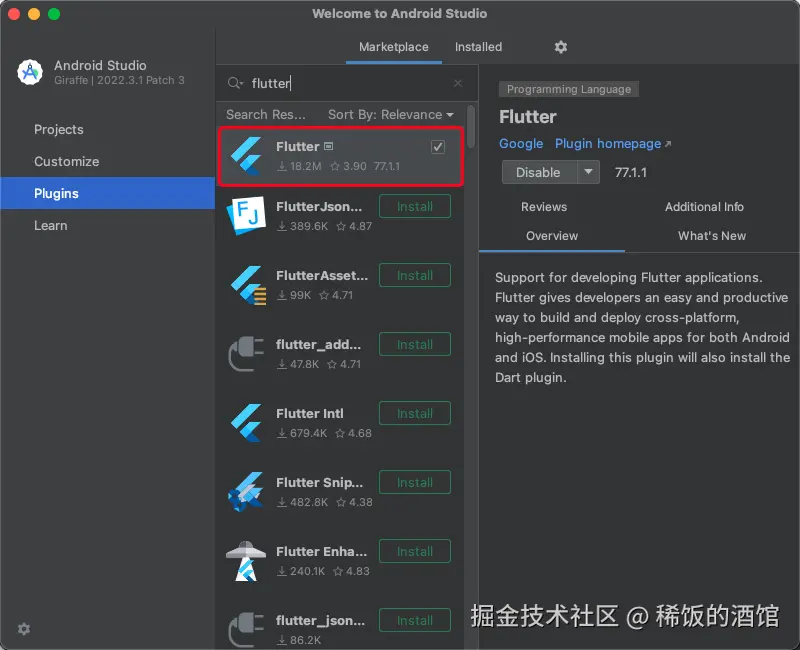800x650 pixels.
Task: Open plugin settings gear next to Installed
Action: pyautogui.click(x=561, y=47)
